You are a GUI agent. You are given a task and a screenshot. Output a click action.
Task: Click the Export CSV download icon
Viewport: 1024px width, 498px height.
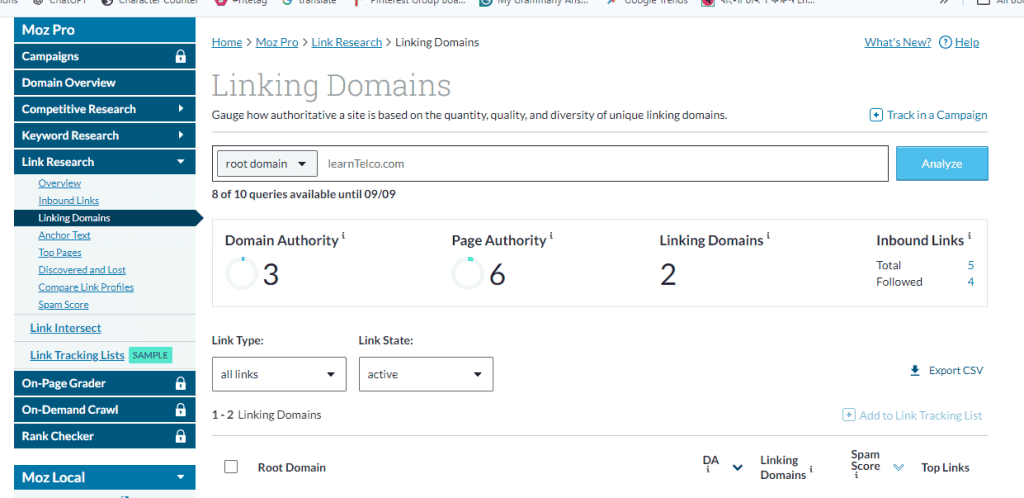[915, 371]
